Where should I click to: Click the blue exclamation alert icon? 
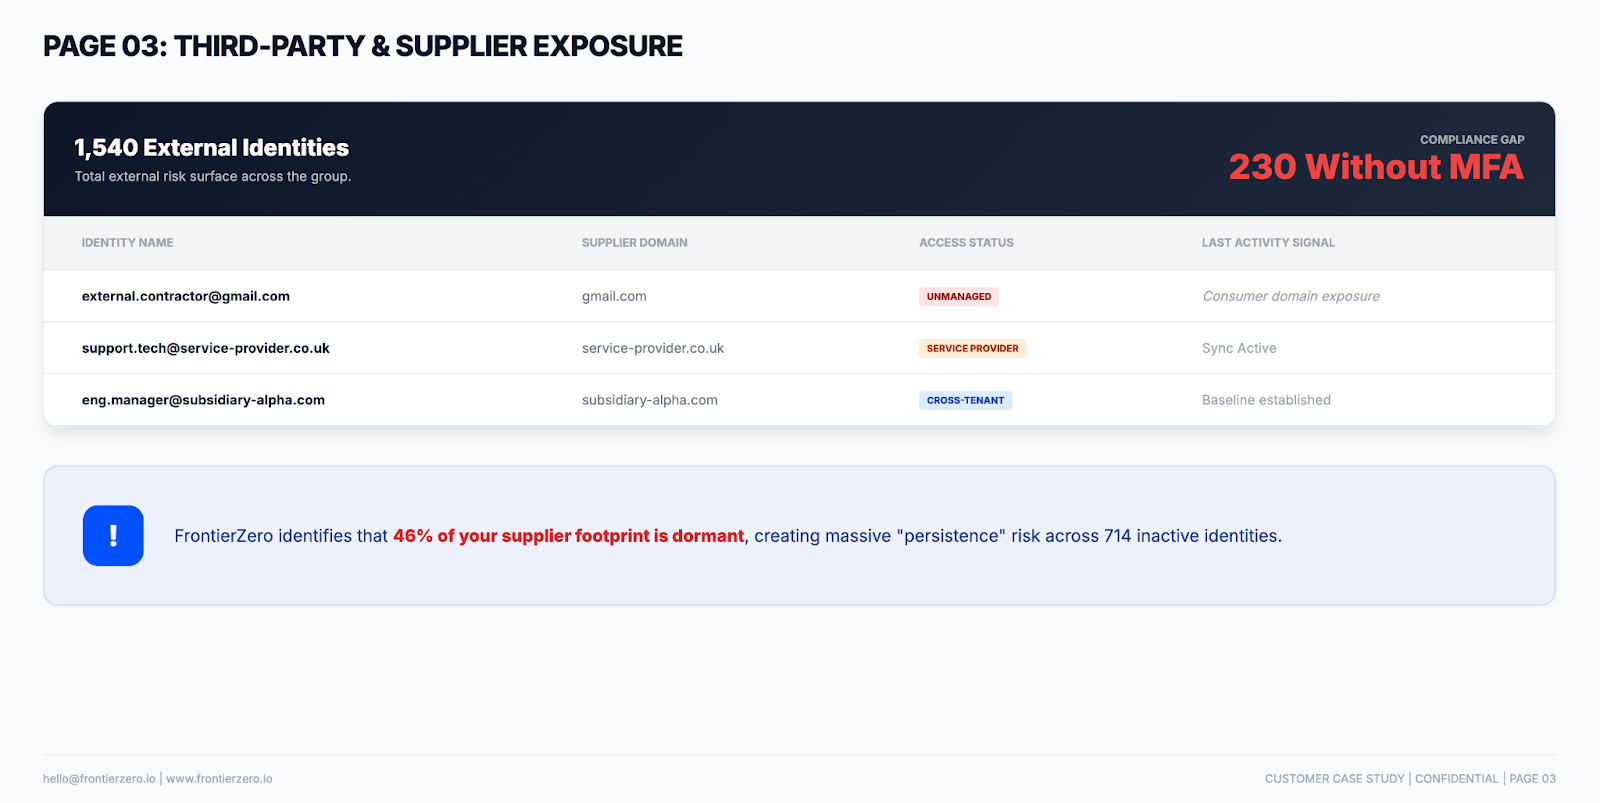point(113,536)
